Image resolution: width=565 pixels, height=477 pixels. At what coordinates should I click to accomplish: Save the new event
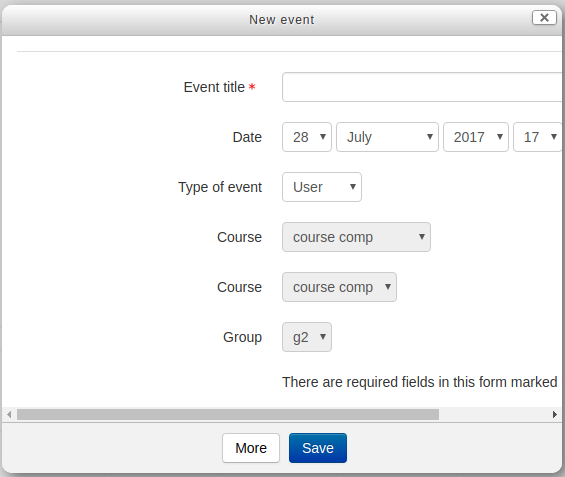(x=318, y=448)
